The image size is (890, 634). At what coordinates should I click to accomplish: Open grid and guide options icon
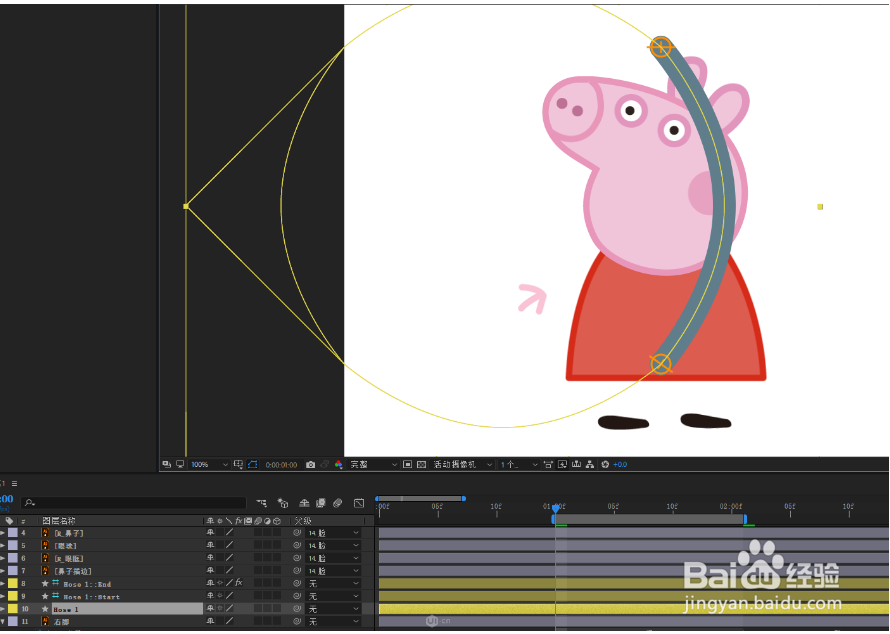click(238, 464)
